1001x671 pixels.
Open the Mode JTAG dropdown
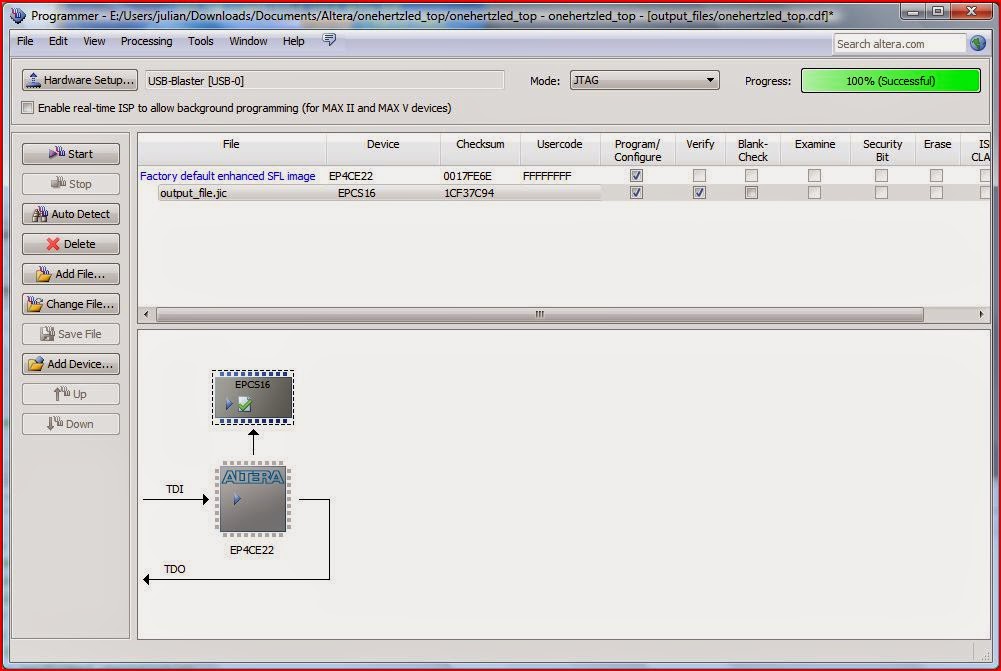(644, 80)
